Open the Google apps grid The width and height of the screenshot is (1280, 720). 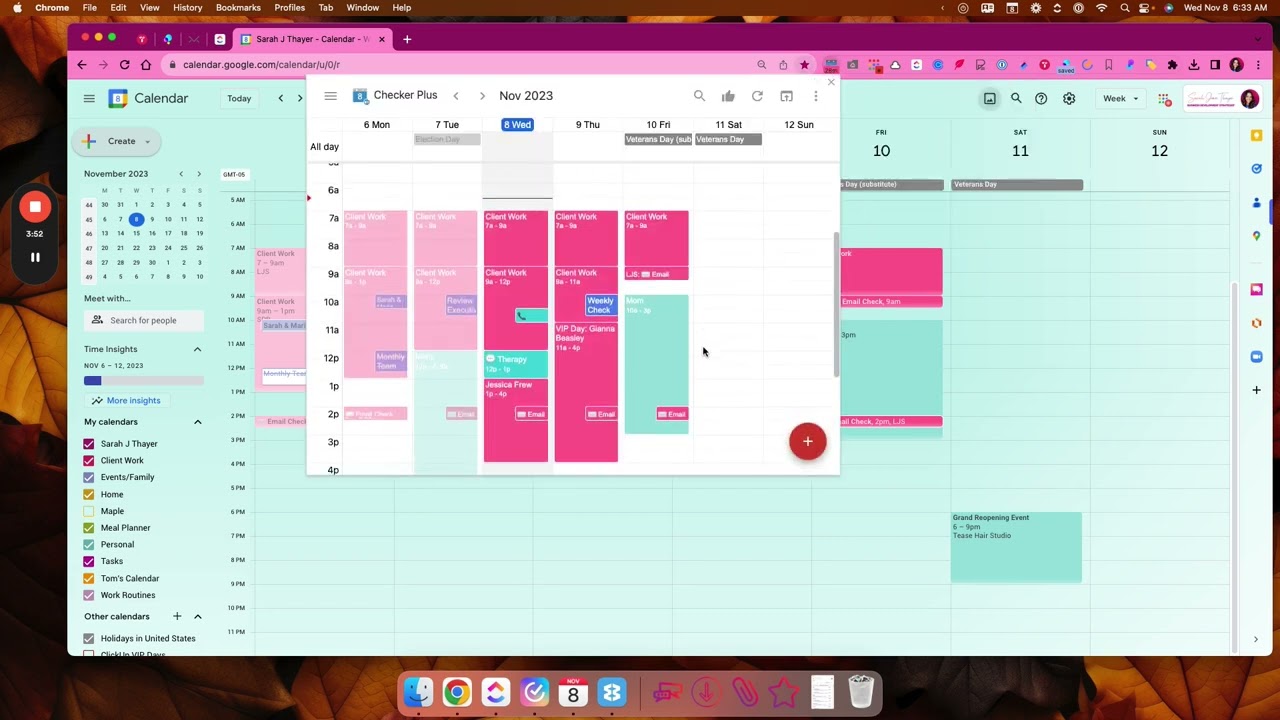pos(1164,98)
